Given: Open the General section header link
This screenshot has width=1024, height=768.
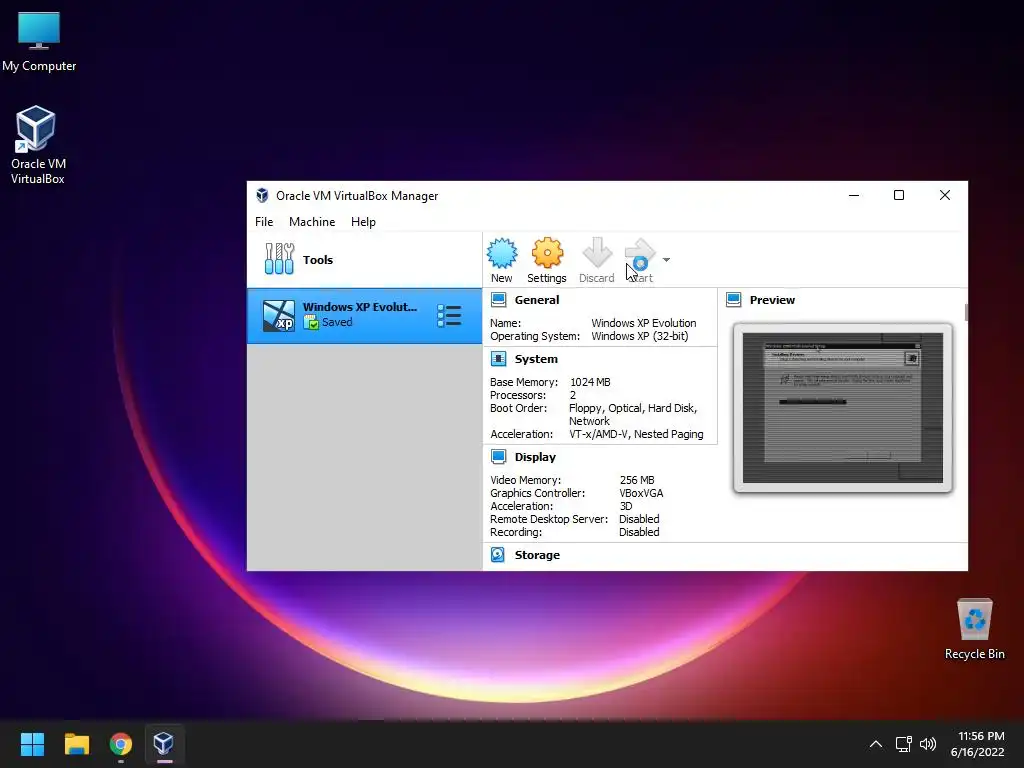Looking at the screenshot, I should [x=537, y=300].
